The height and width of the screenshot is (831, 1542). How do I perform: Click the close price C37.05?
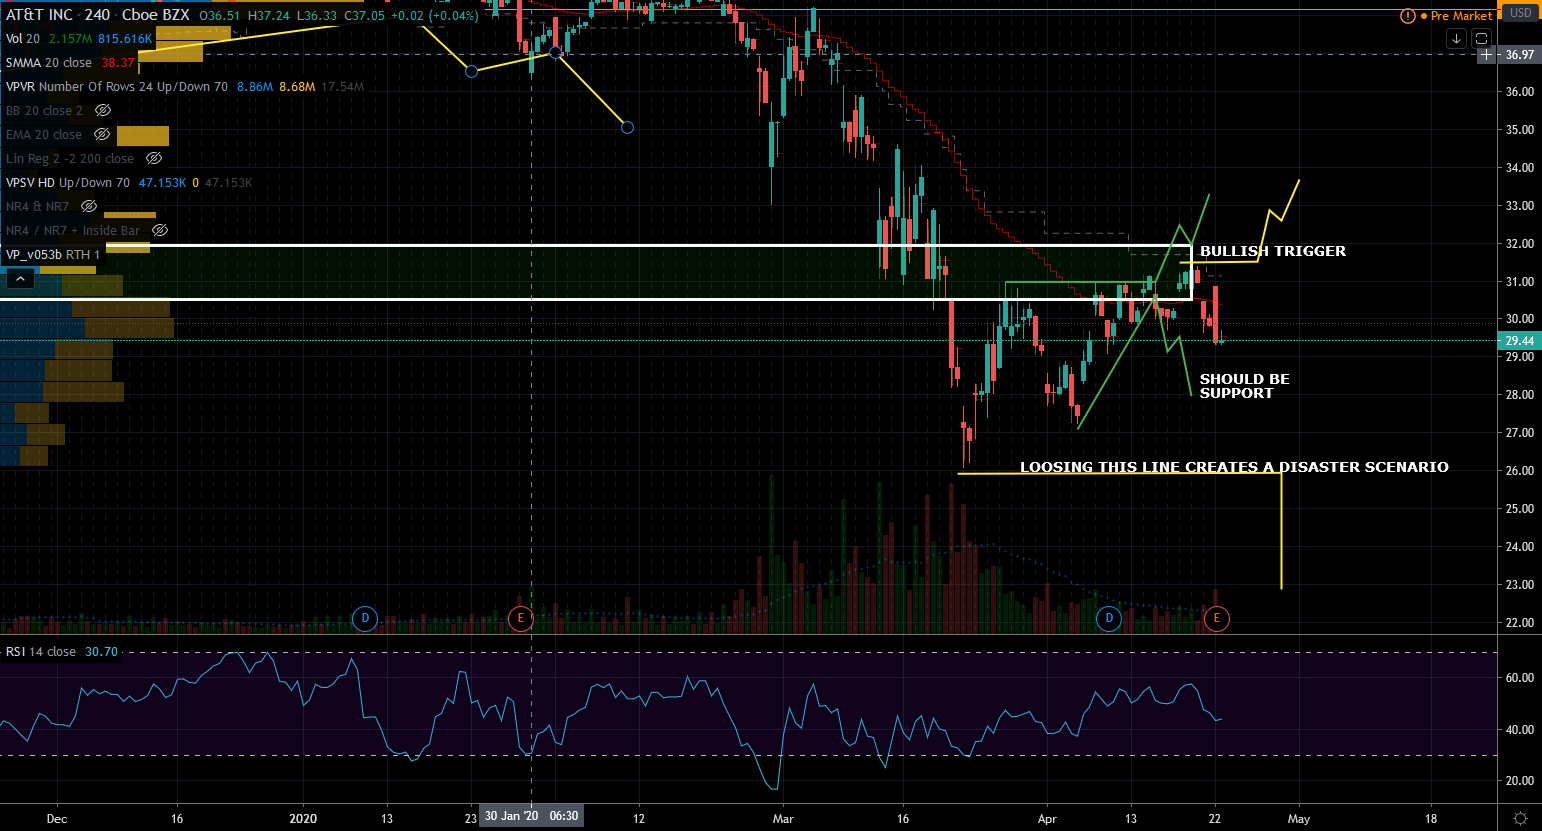coord(364,16)
